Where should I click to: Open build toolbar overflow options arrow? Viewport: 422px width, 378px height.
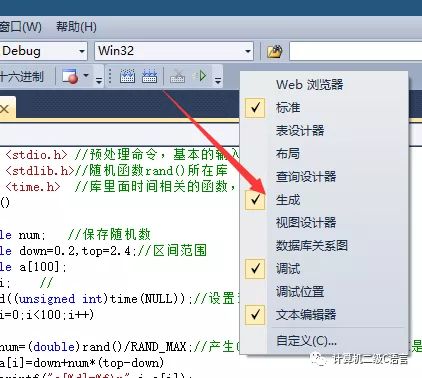(218, 80)
